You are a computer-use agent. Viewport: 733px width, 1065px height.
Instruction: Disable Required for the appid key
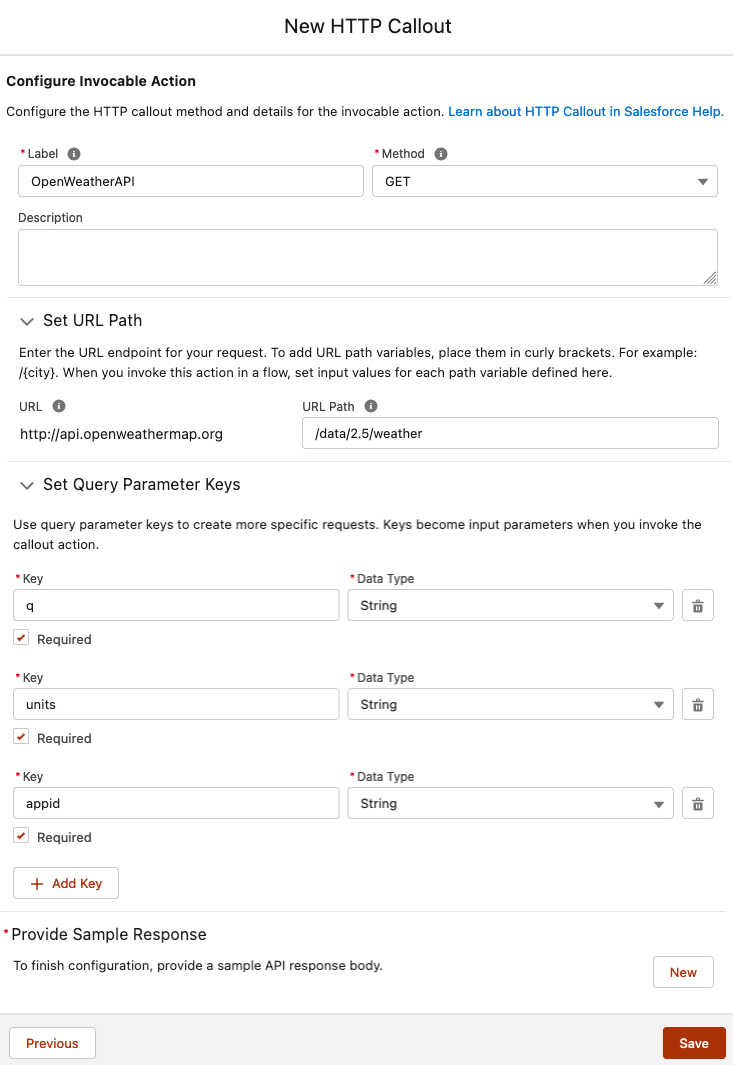point(22,836)
